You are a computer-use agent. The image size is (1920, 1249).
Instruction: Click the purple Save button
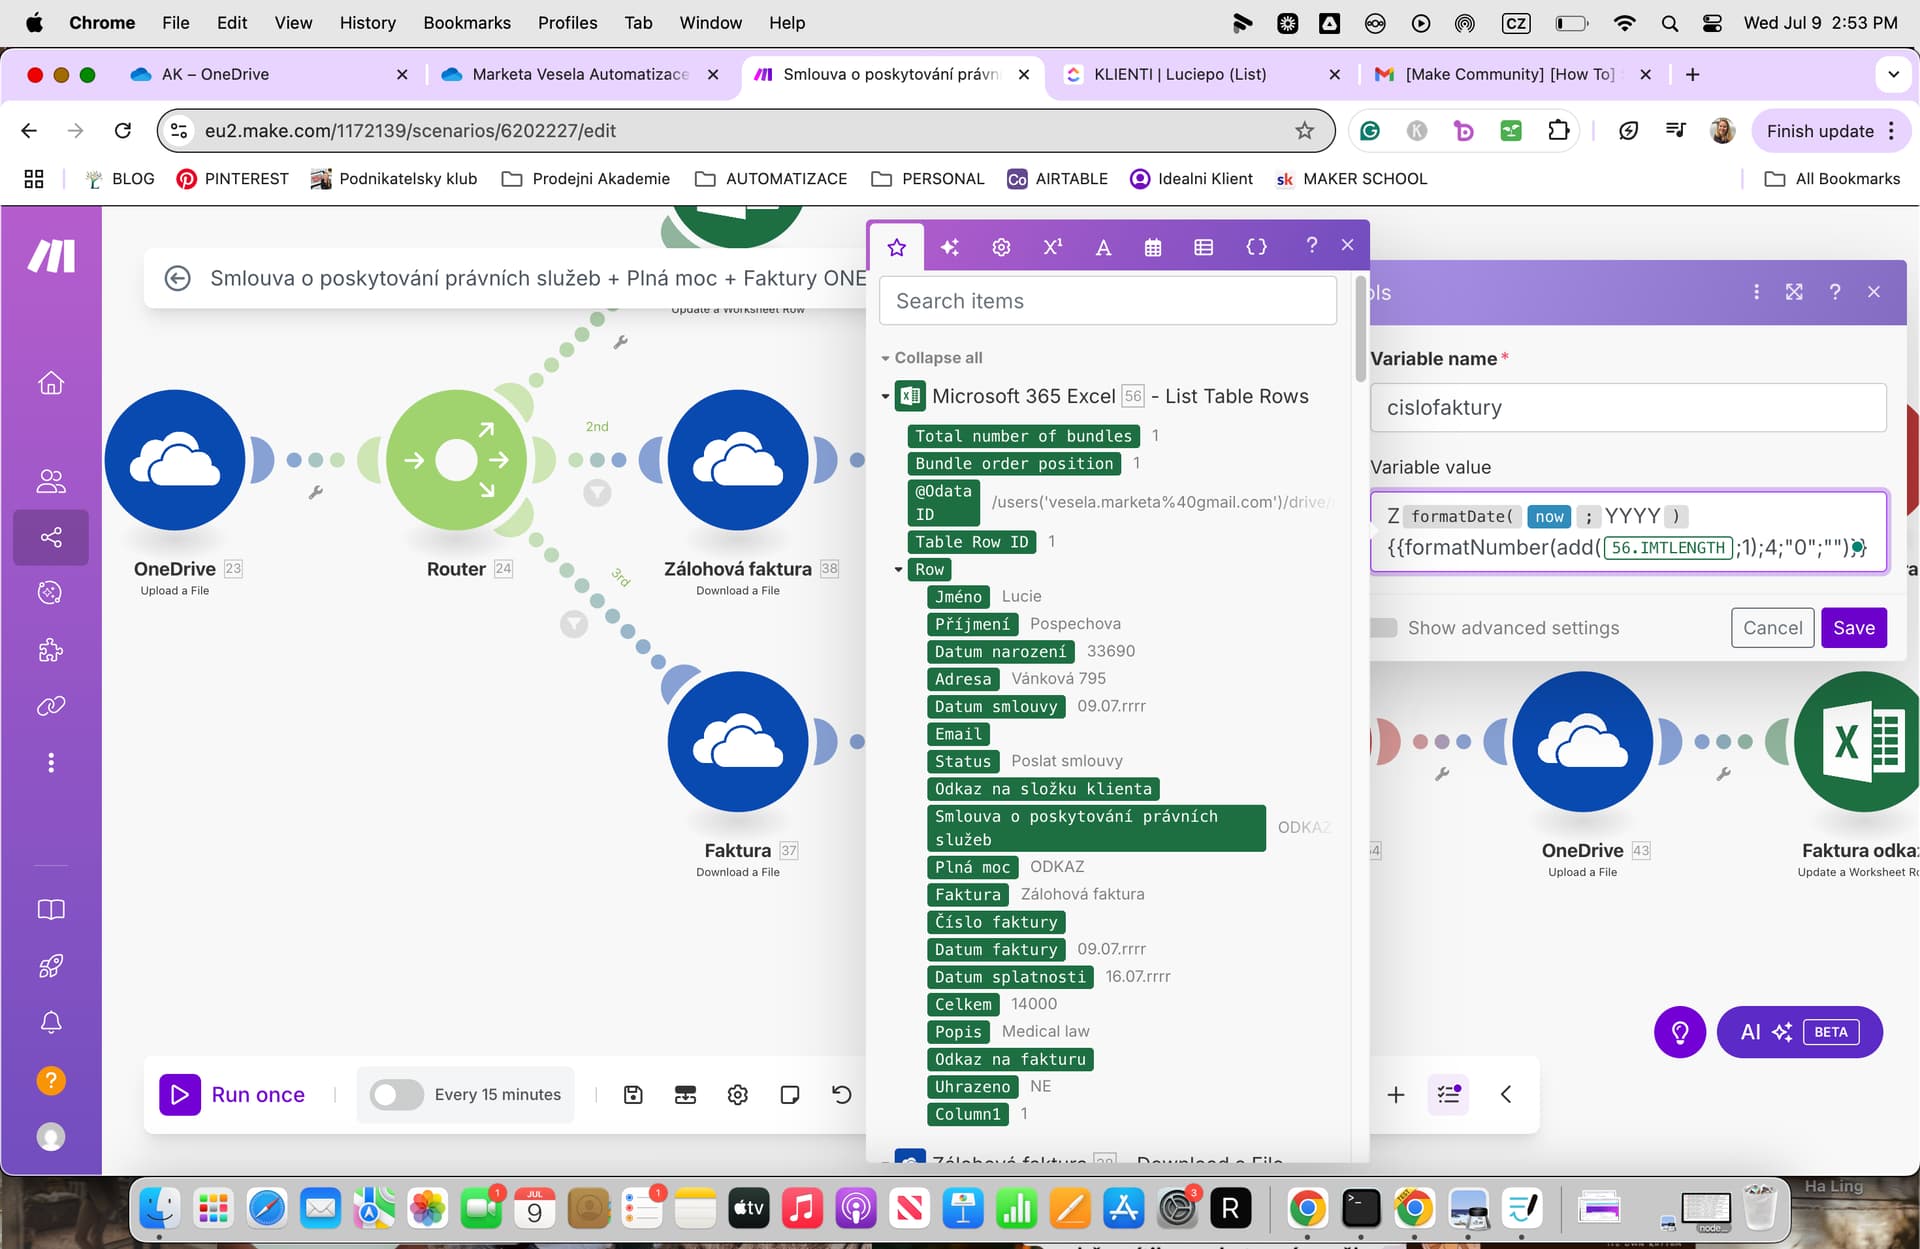pos(1853,628)
